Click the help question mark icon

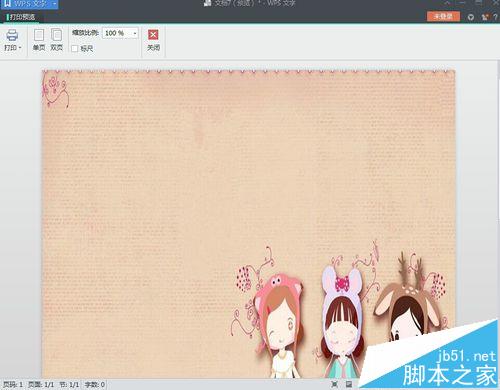click(x=495, y=17)
